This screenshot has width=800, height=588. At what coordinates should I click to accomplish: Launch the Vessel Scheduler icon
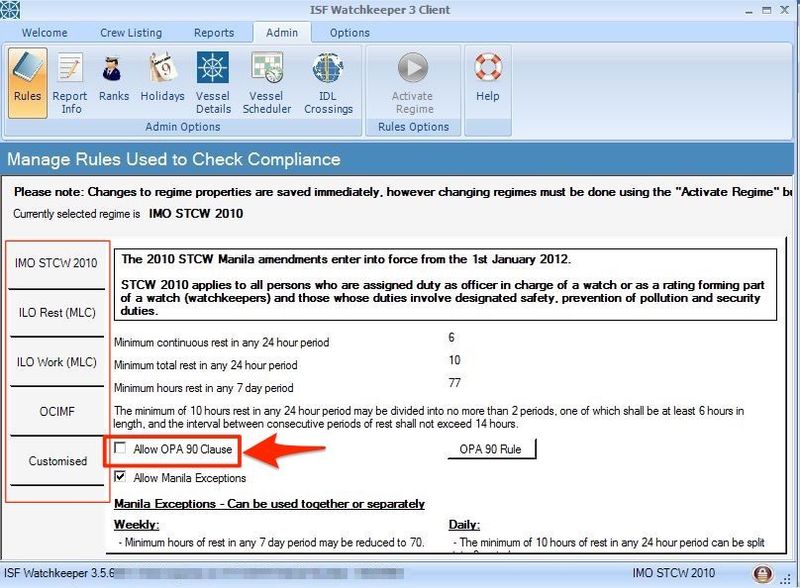[x=267, y=83]
